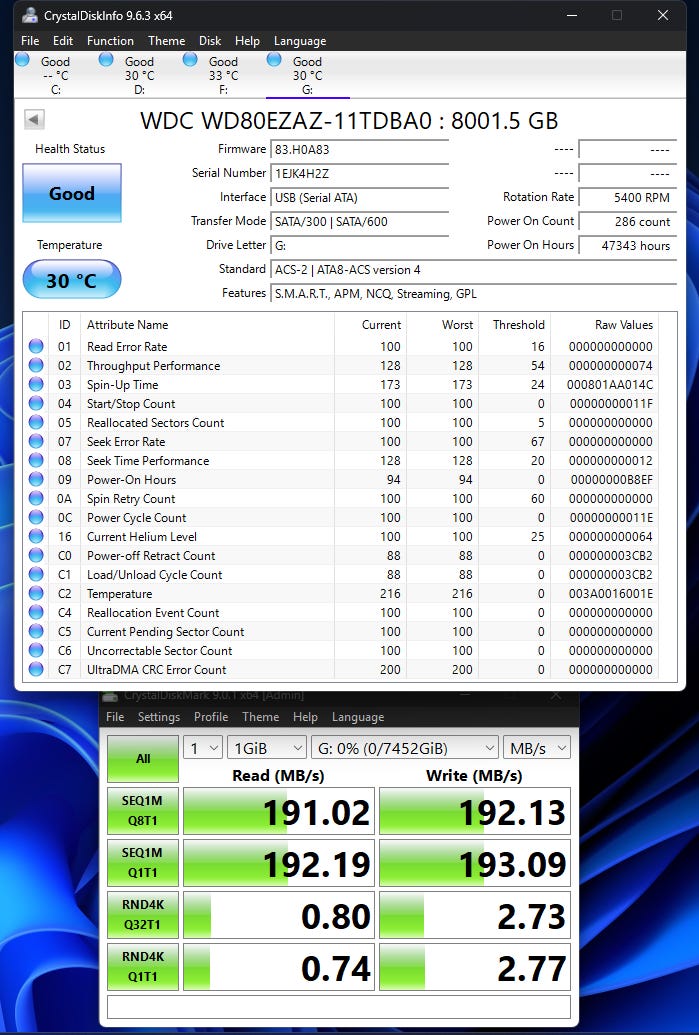Click status orb for UltraDMA CRC Error Count

click(x=36, y=669)
